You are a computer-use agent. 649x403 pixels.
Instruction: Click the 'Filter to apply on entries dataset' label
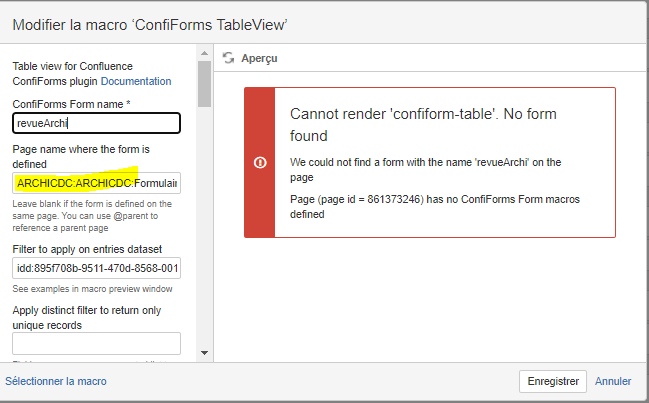87,249
